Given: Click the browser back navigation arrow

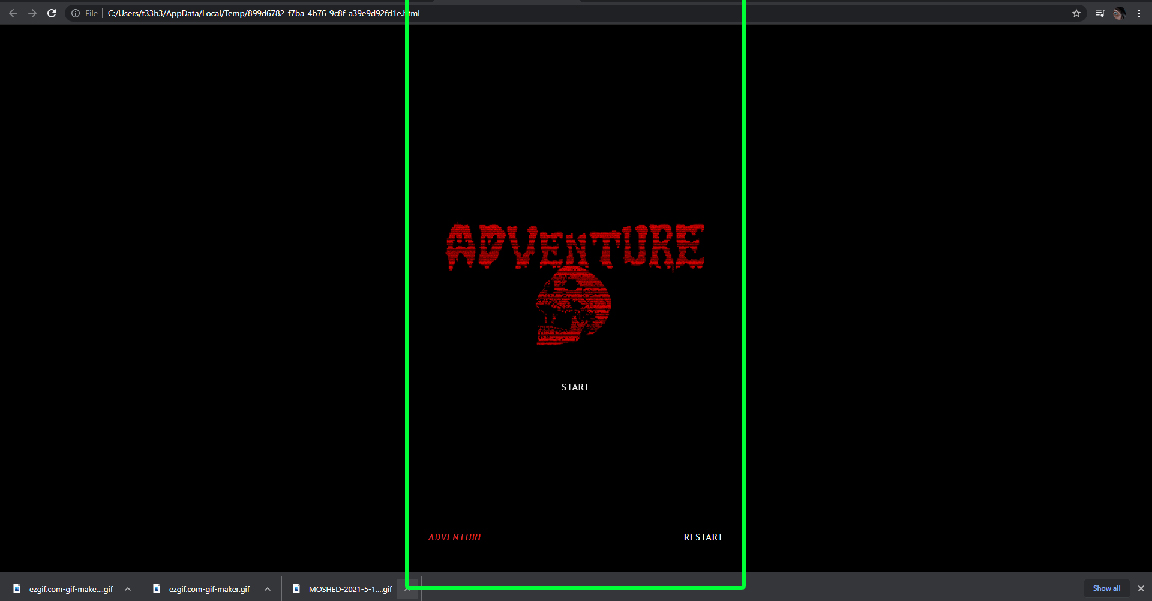Looking at the screenshot, I should coord(14,13).
